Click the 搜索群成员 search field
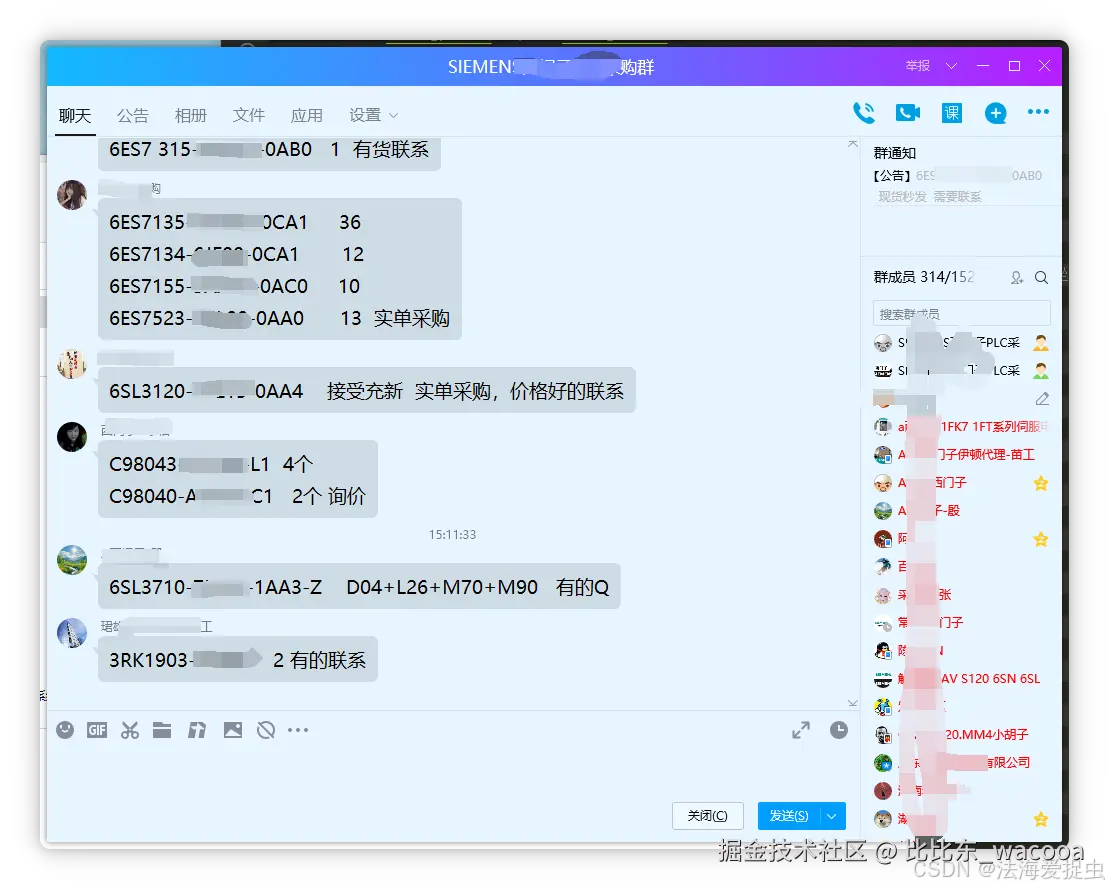The width and height of the screenshot is (1109, 889). 961,314
